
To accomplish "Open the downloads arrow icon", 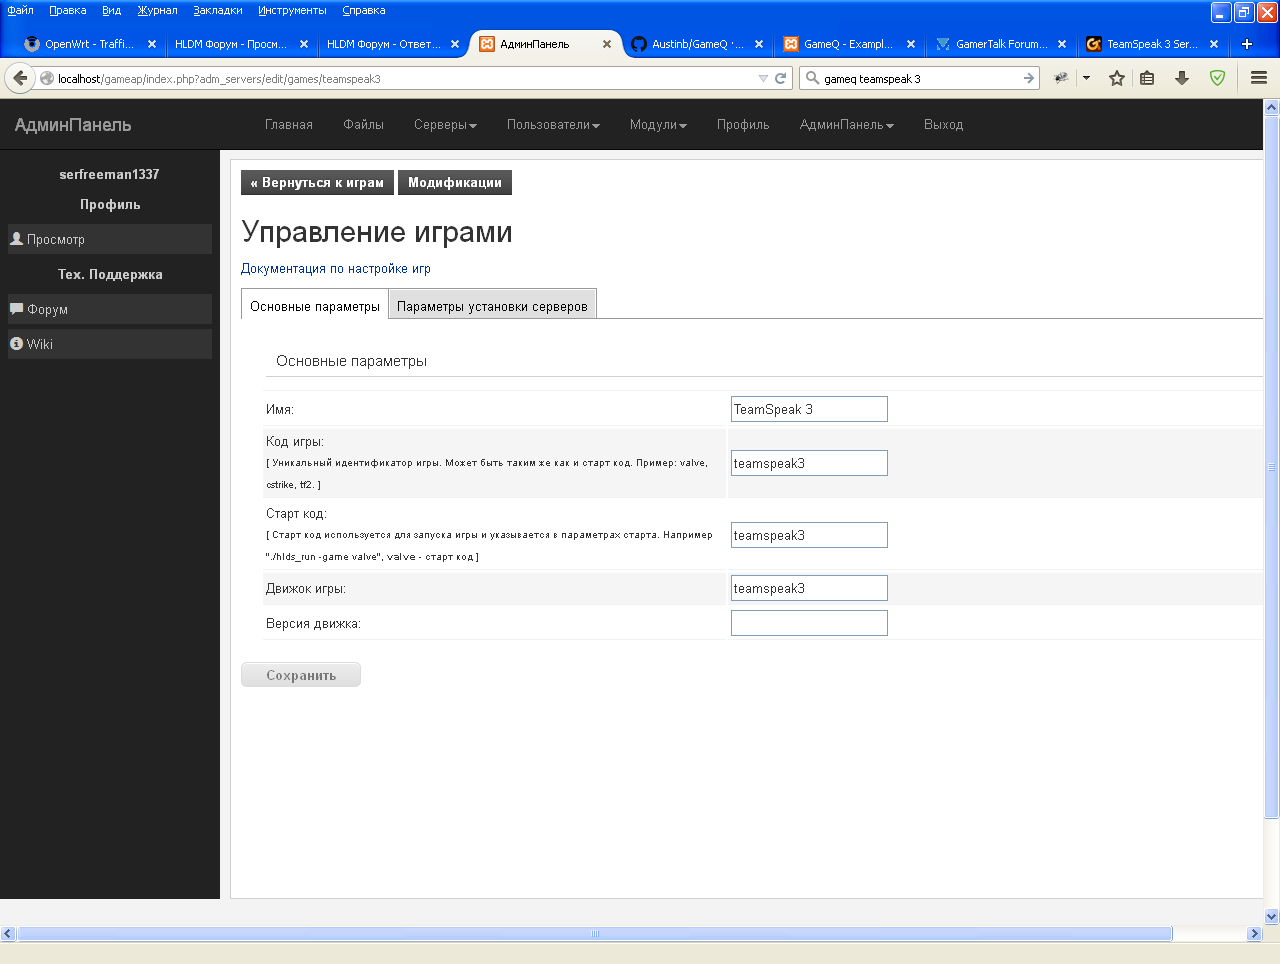I will (x=1182, y=78).
